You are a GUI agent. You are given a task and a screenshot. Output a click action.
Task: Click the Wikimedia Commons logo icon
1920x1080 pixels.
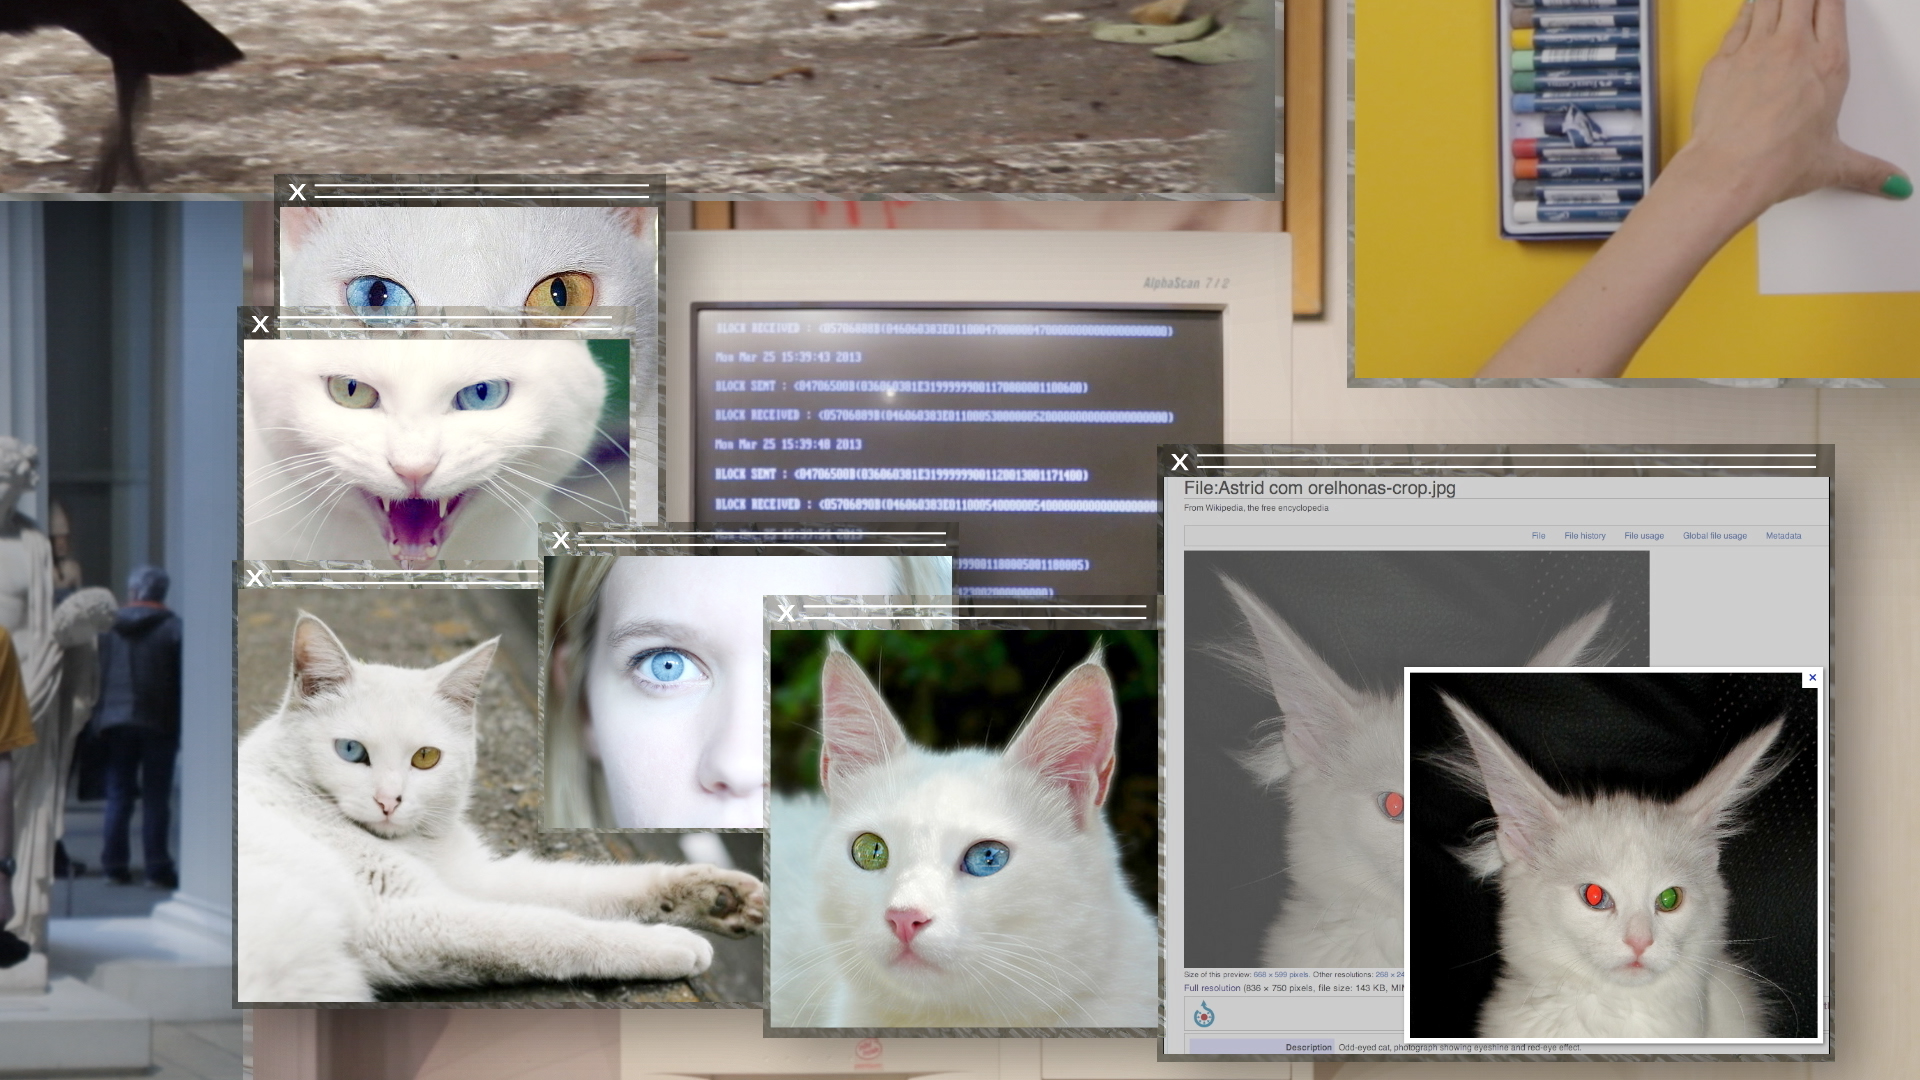click(x=1204, y=1016)
